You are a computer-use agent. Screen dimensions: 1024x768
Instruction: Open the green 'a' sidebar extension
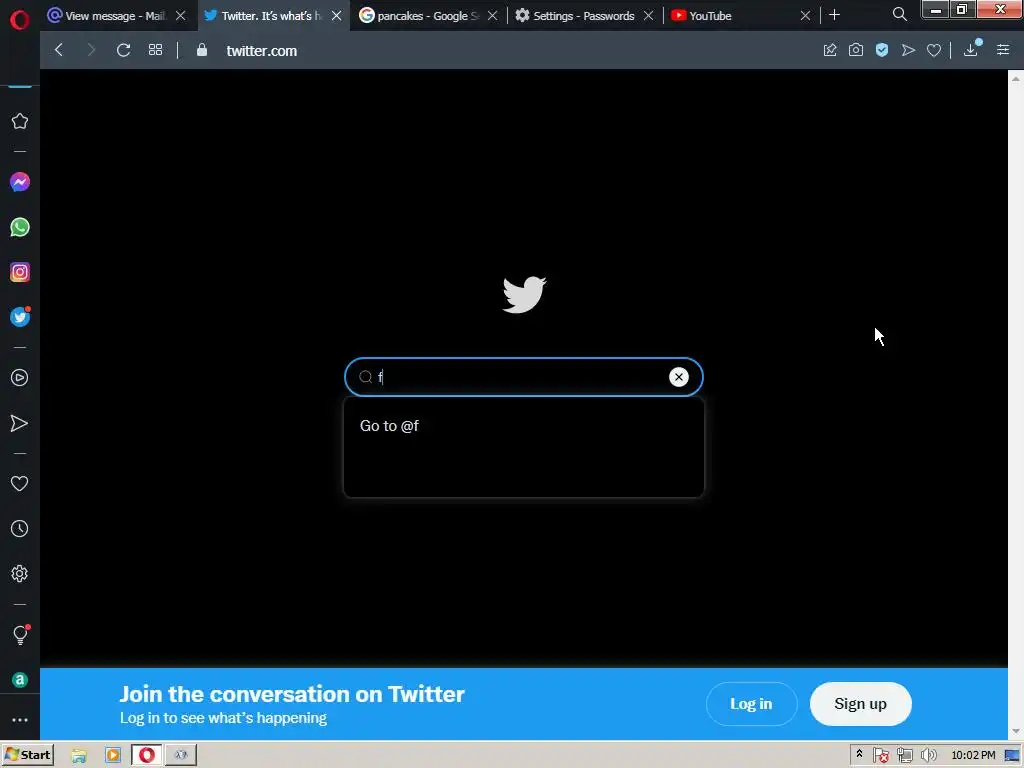click(20, 680)
